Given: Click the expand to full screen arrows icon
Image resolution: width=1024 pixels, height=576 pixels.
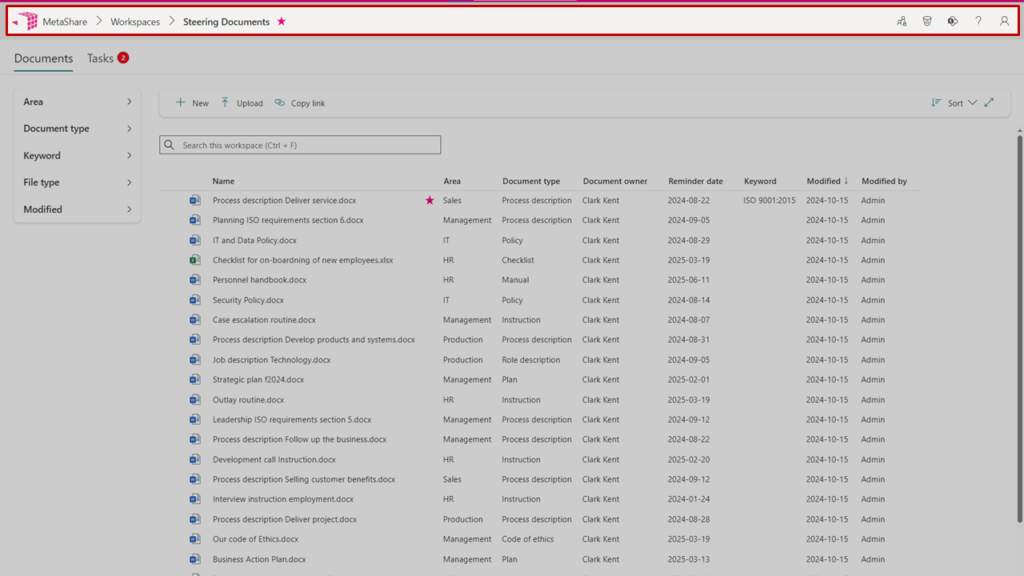Looking at the screenshot, I should (989, 102).
